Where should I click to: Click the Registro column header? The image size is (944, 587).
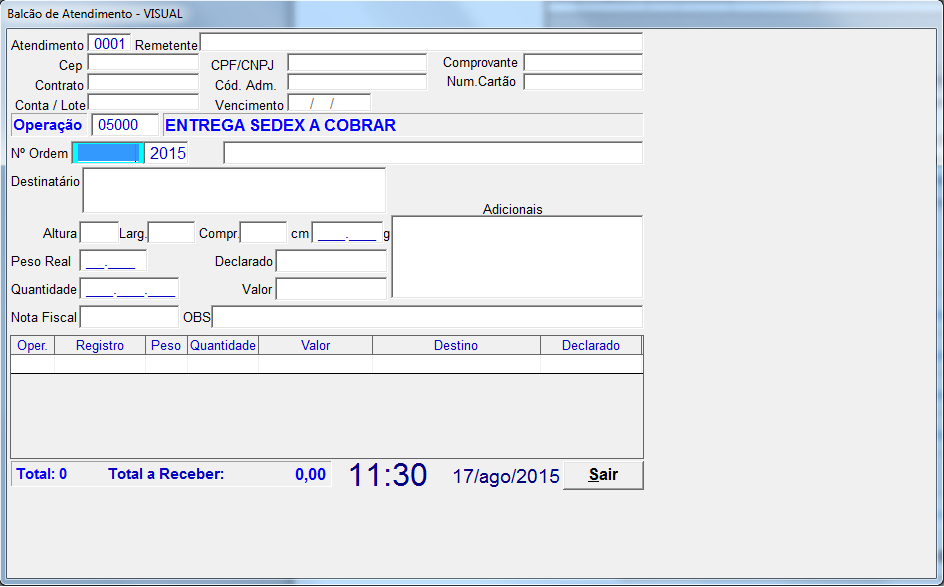tap(100, 346)
